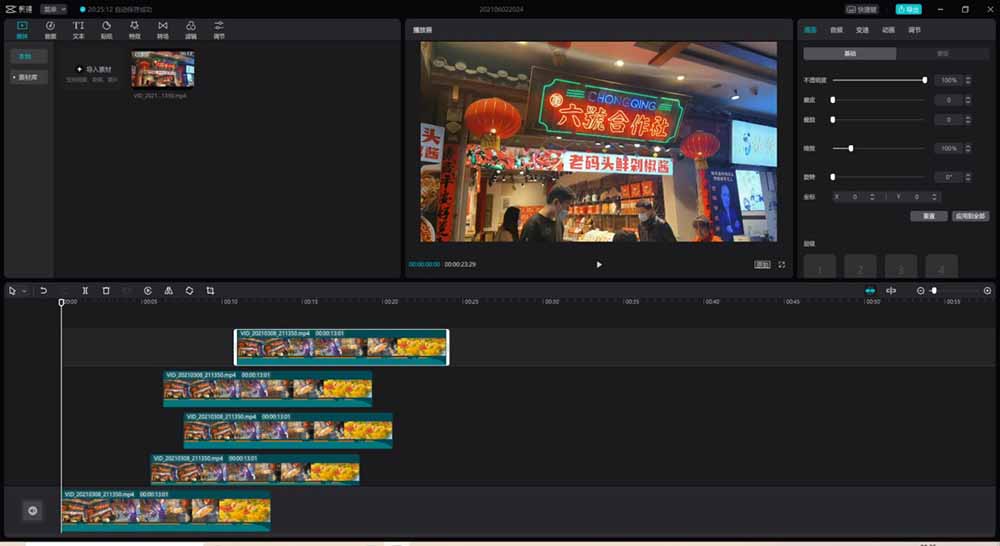Screen dimensions: 1000x546
Task: Open fullscreen preview mode
Action: (x=782, y=265)
